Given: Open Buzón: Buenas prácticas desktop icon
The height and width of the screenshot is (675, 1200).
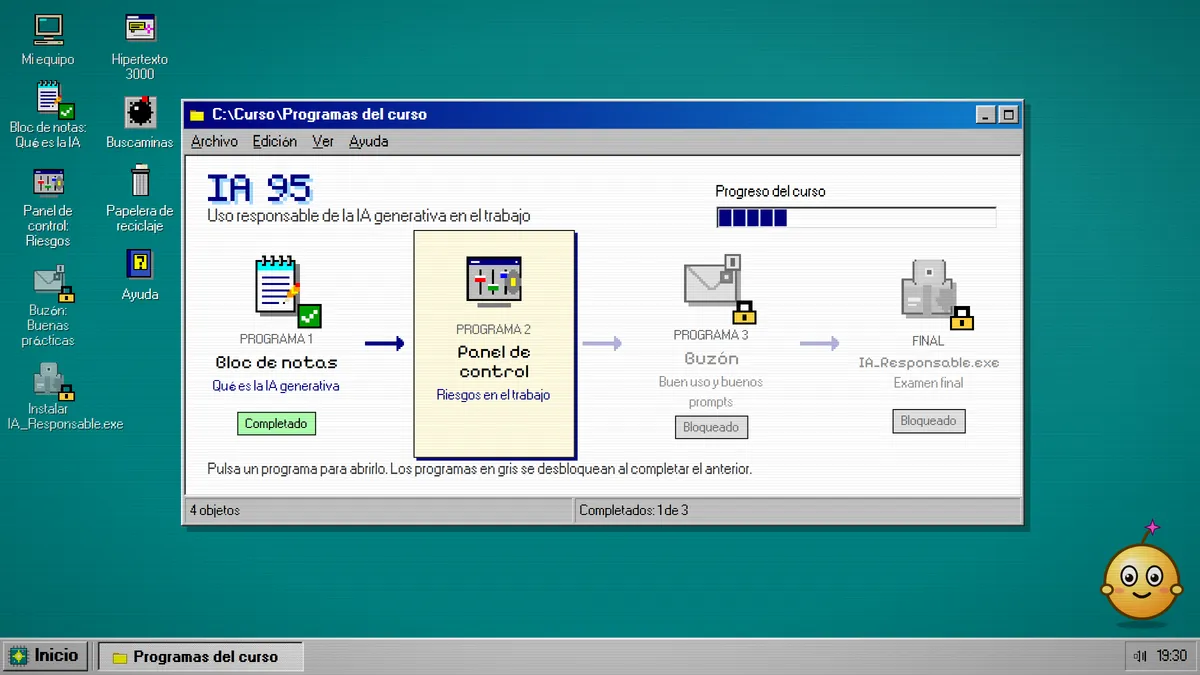Looking at the screenshot, I should pos(48,305).
